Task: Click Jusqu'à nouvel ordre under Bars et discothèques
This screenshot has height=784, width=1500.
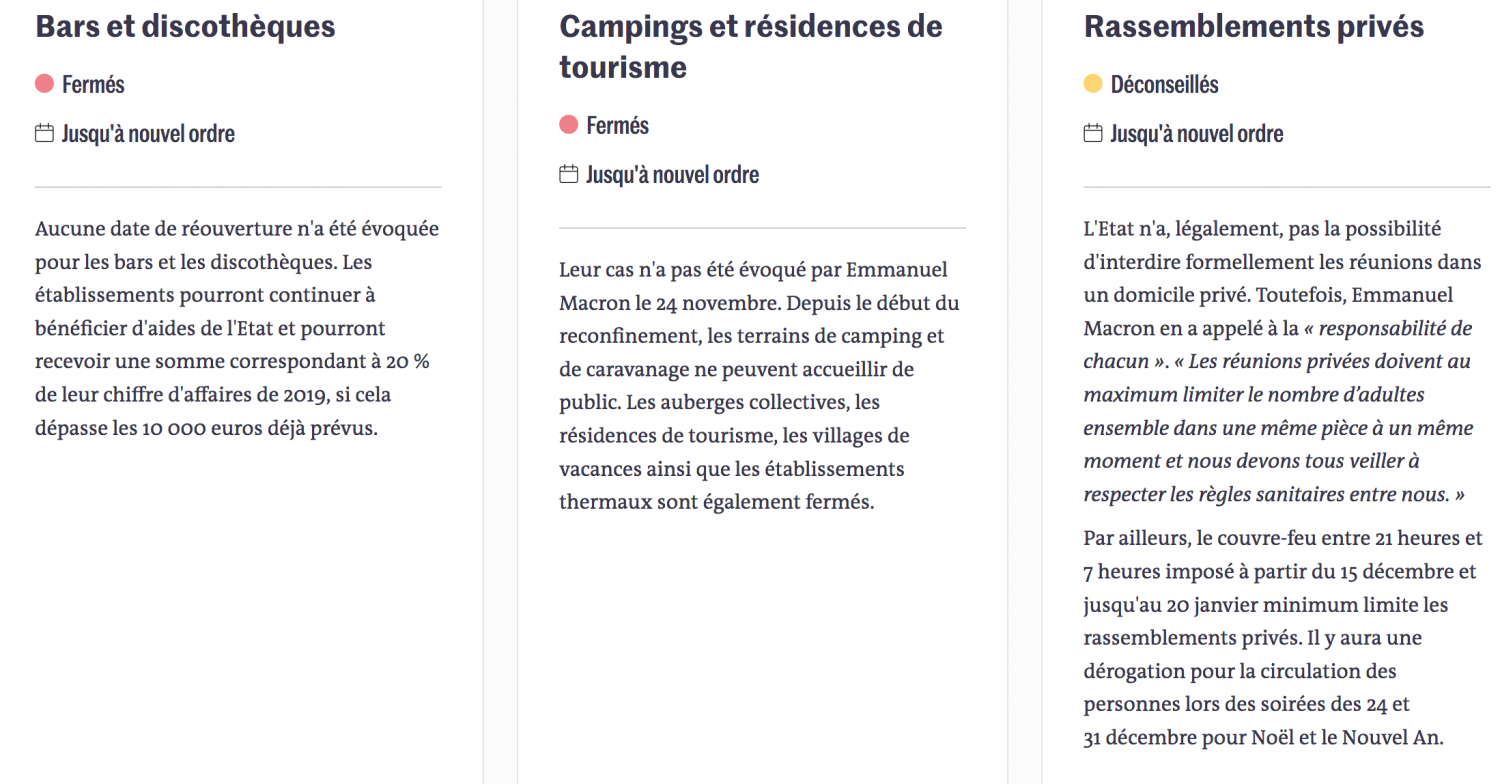Action: (x=148, y=134)
